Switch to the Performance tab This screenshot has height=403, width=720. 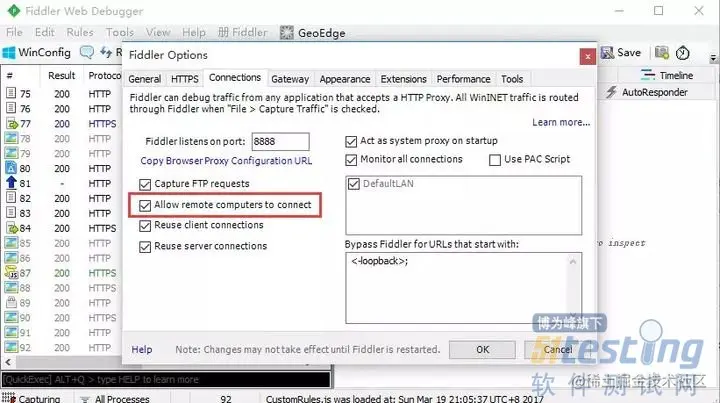click(463, 79)
